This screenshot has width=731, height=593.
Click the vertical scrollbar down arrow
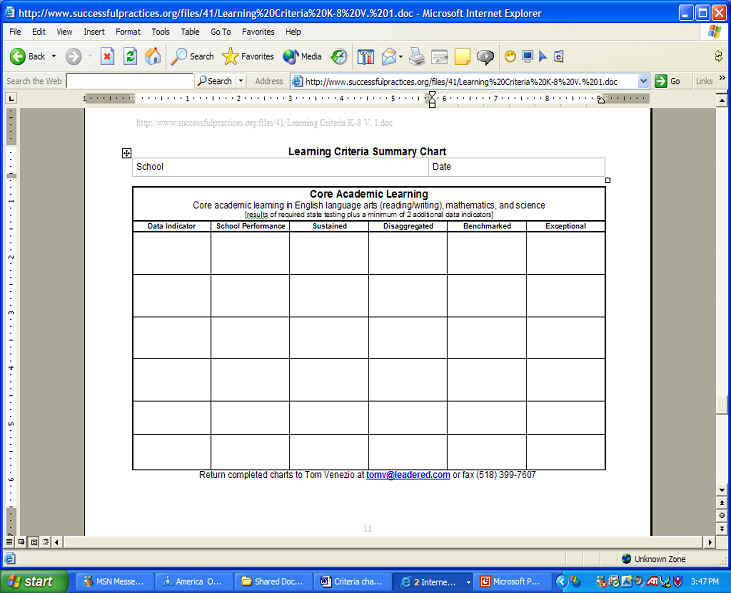click(x=722, y=490)
